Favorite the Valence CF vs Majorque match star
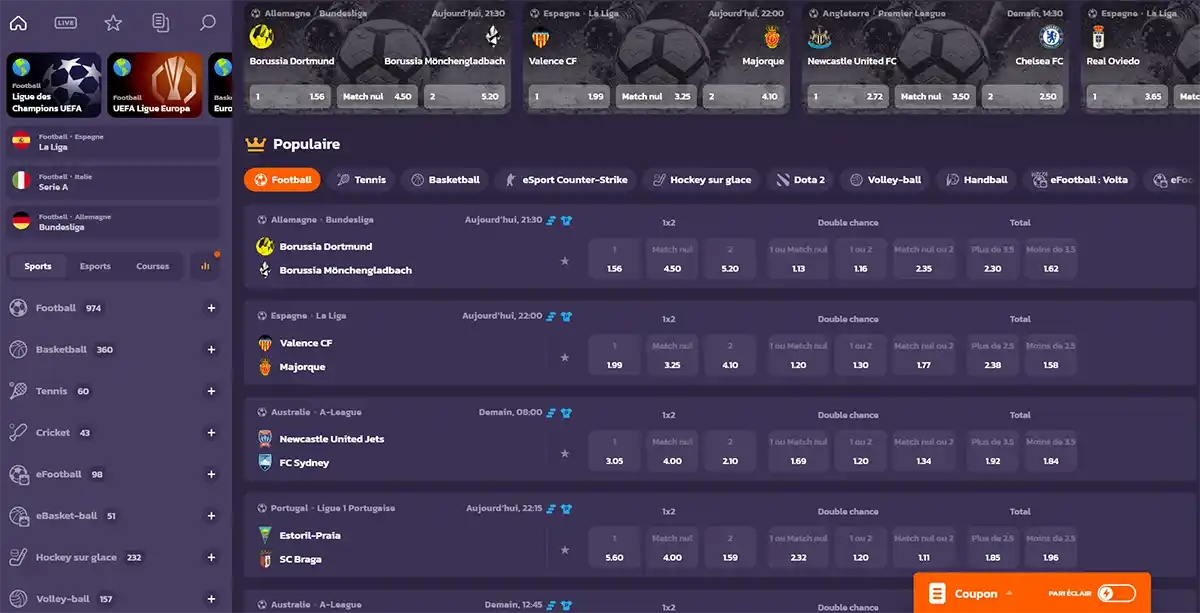This screenshot has height=613, width=1200. (564, 357)
